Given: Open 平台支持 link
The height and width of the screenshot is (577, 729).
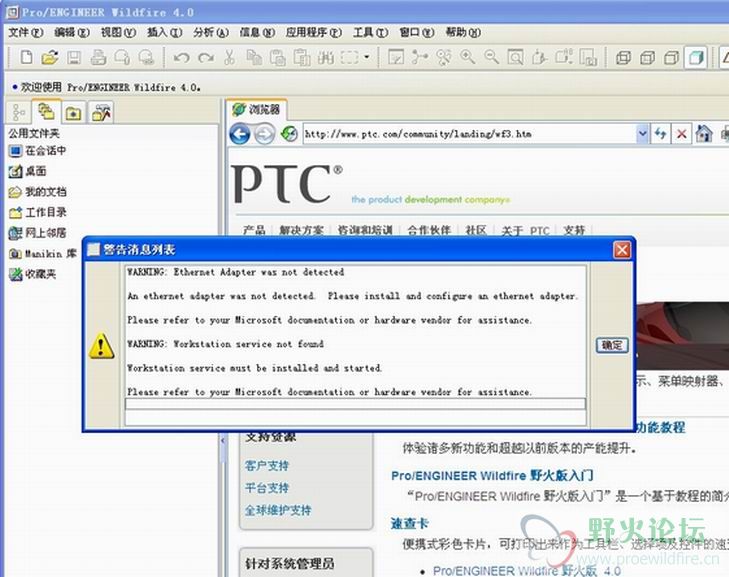Looking at the screenshot, I should 267,488.
